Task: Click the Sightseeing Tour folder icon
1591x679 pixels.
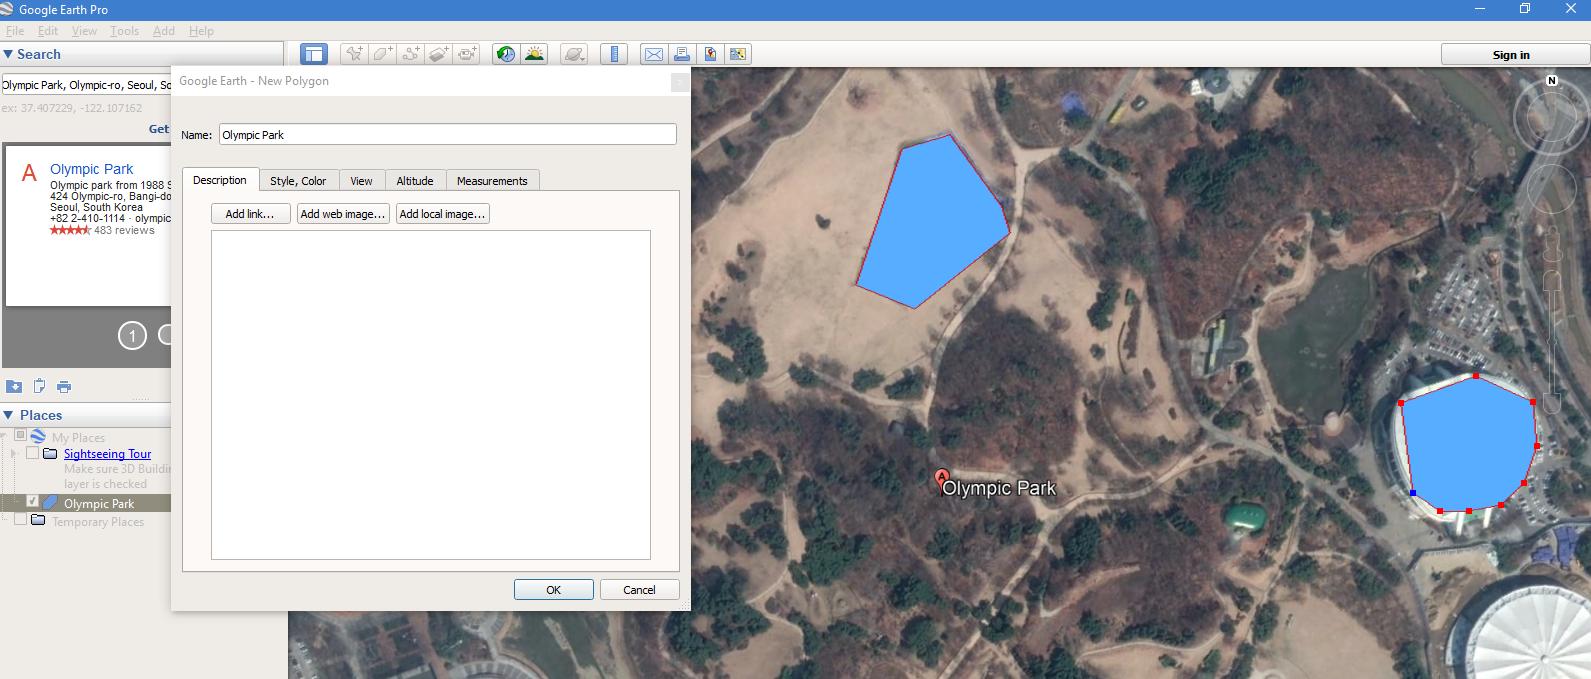Action: pyautogui.click(x=50, y=454)
